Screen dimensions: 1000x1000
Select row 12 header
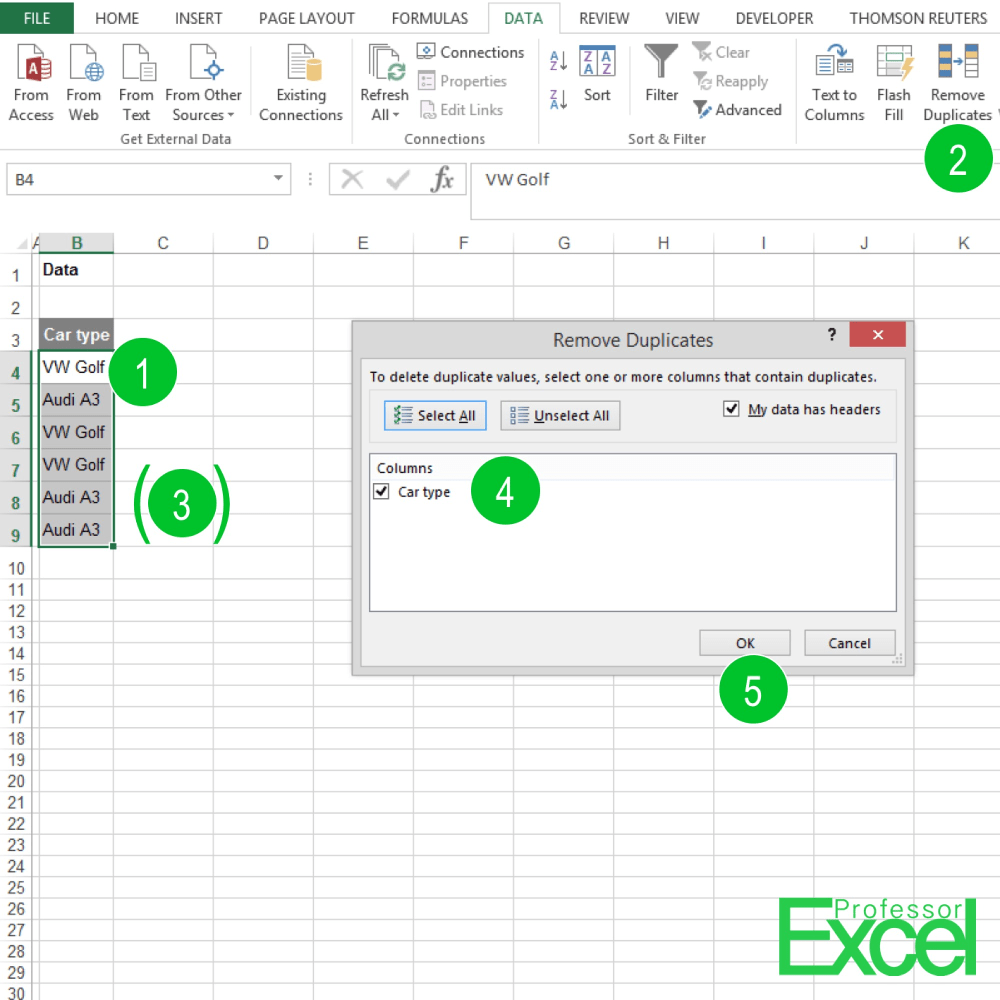[x=16, y=611]
